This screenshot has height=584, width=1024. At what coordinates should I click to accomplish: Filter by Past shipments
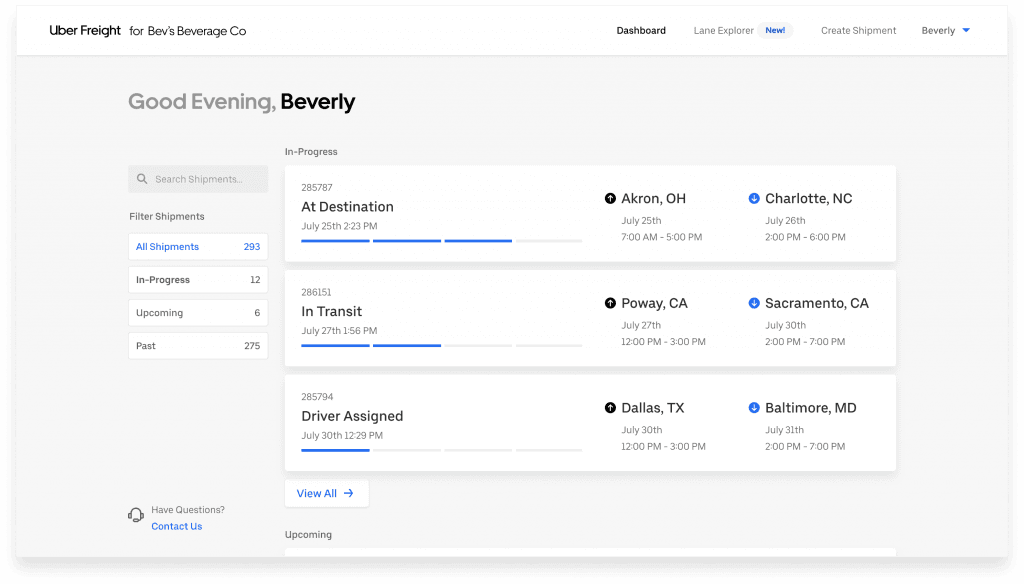click(198, 346)
